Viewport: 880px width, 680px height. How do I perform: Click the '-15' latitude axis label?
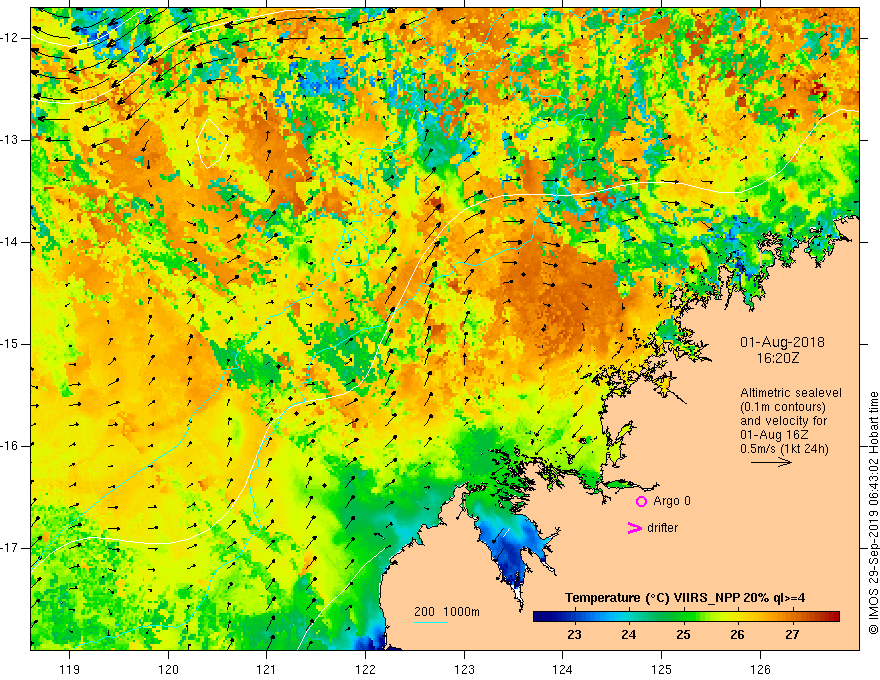(10, 344)
